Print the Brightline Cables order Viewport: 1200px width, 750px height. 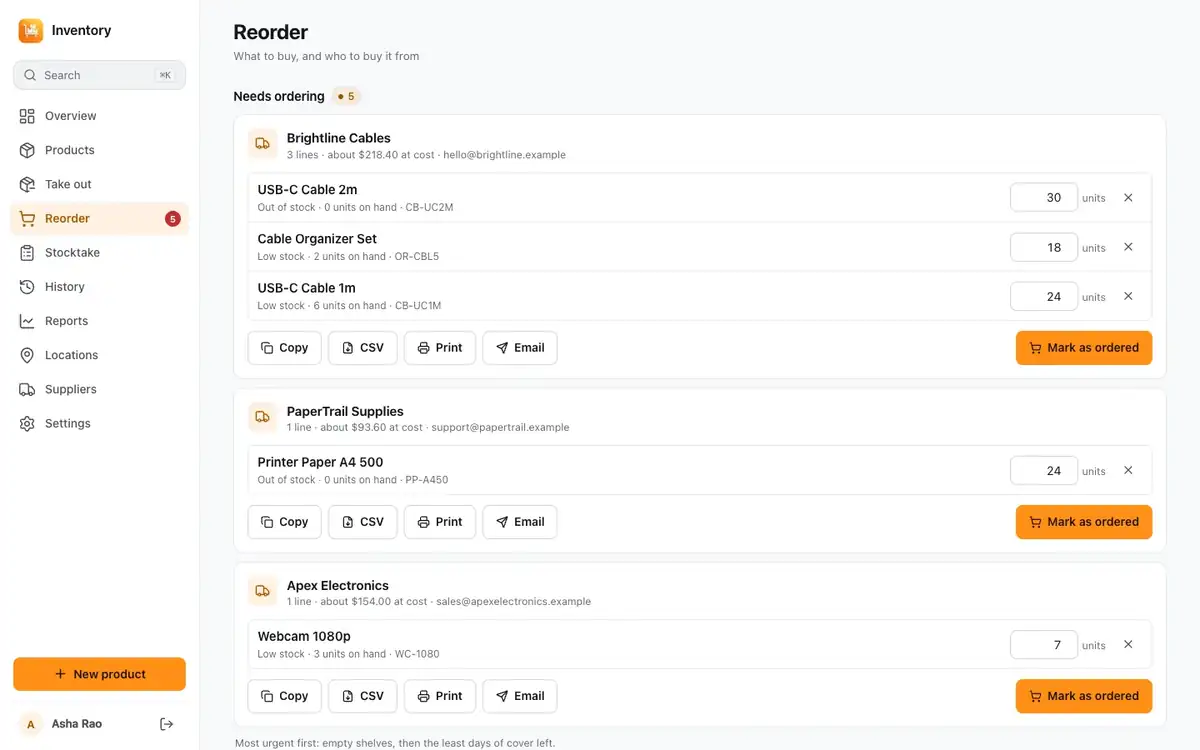(x=440, y=348)
